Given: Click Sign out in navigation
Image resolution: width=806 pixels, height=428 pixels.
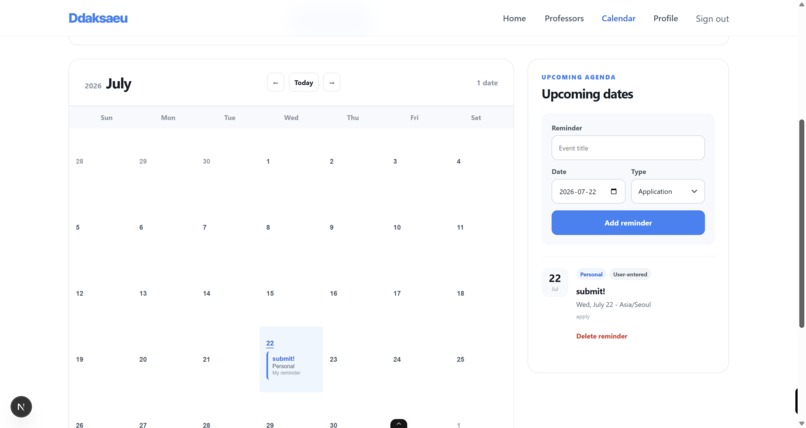Looking at the screenshot, I should coord(712,19).
